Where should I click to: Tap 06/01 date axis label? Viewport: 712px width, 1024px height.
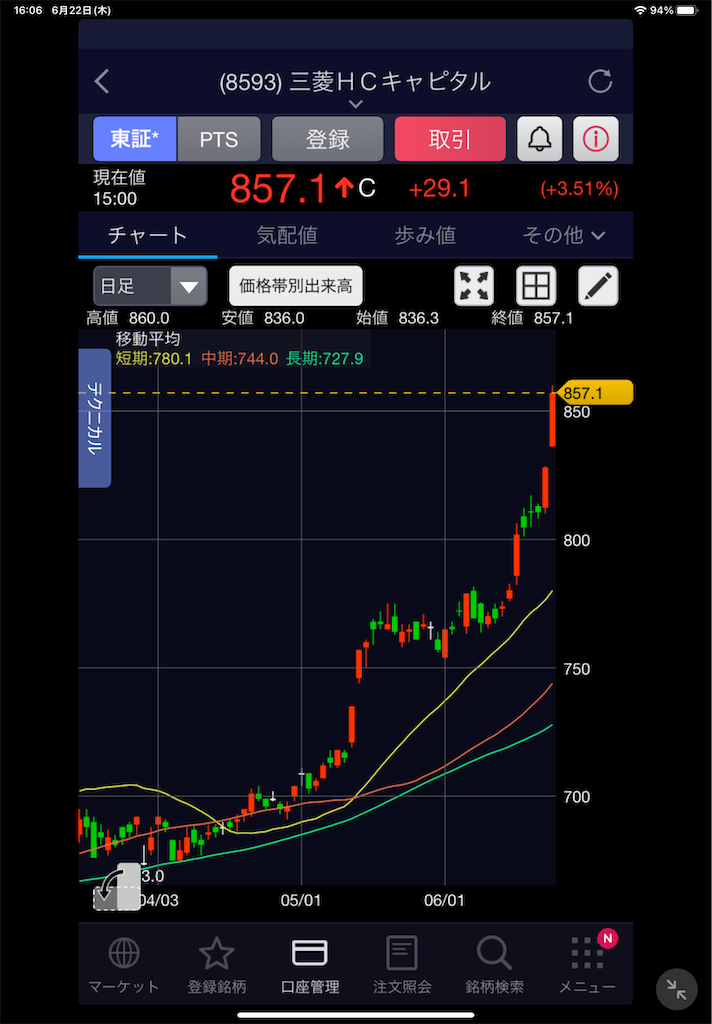click(x=444, y=901)
